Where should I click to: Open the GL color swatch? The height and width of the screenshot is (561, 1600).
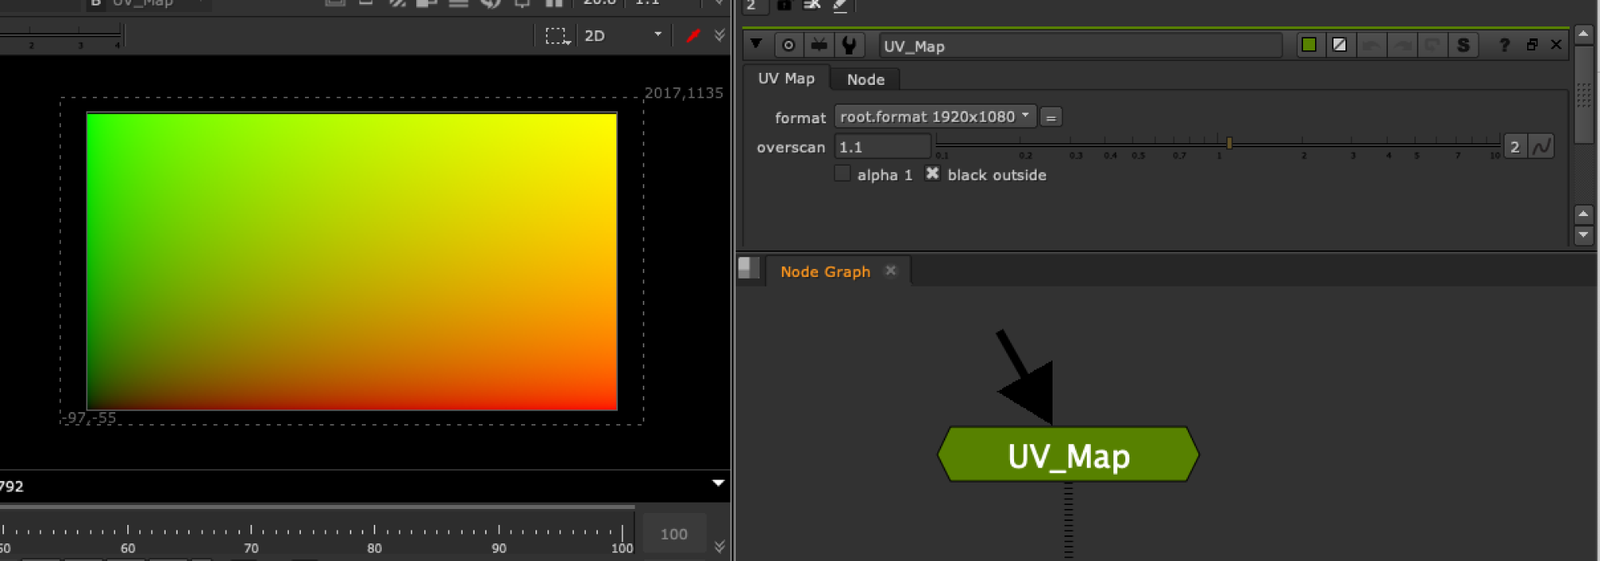click(1339, 45)
